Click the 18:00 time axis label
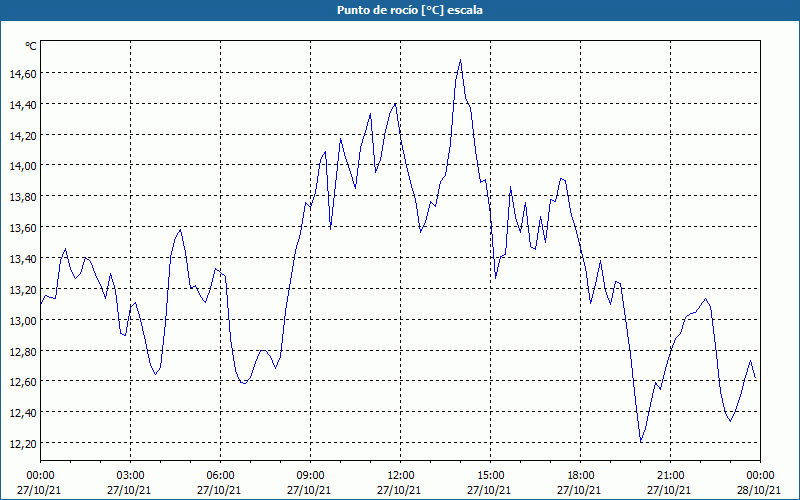800x500 pixels. (581, 476)
